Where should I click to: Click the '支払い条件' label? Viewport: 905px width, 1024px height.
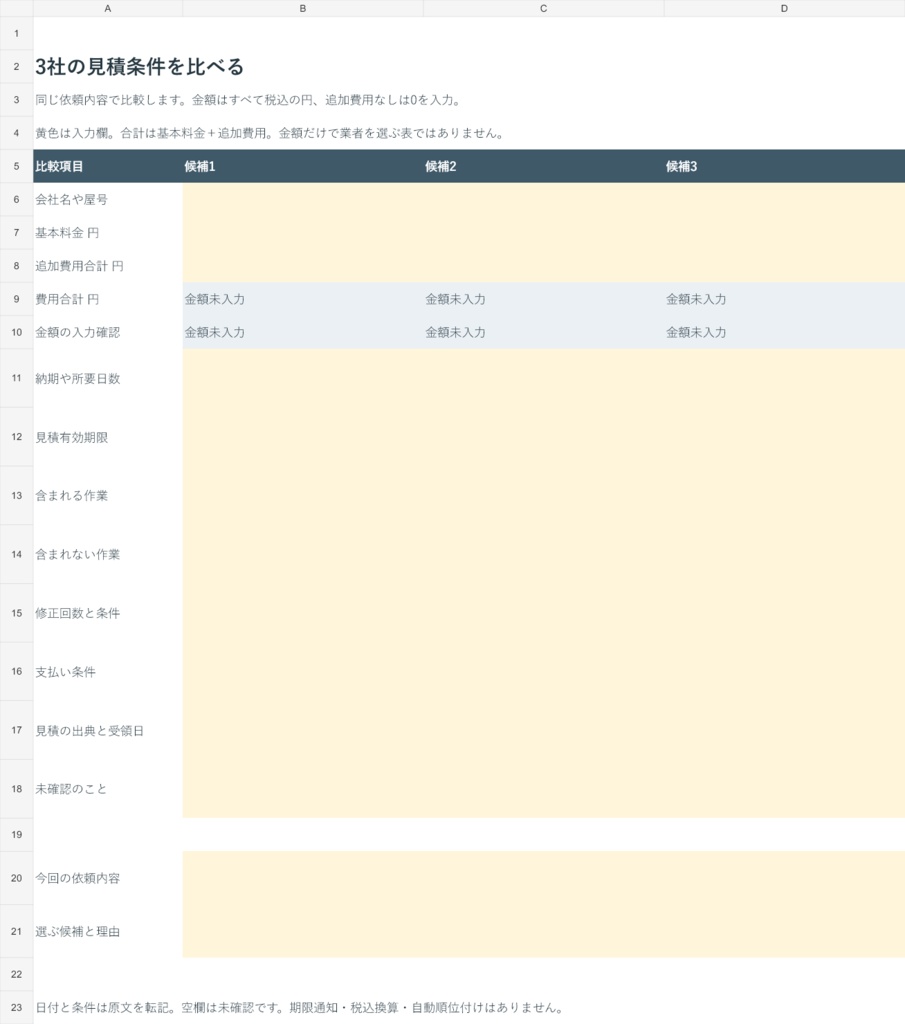(65, 672)
